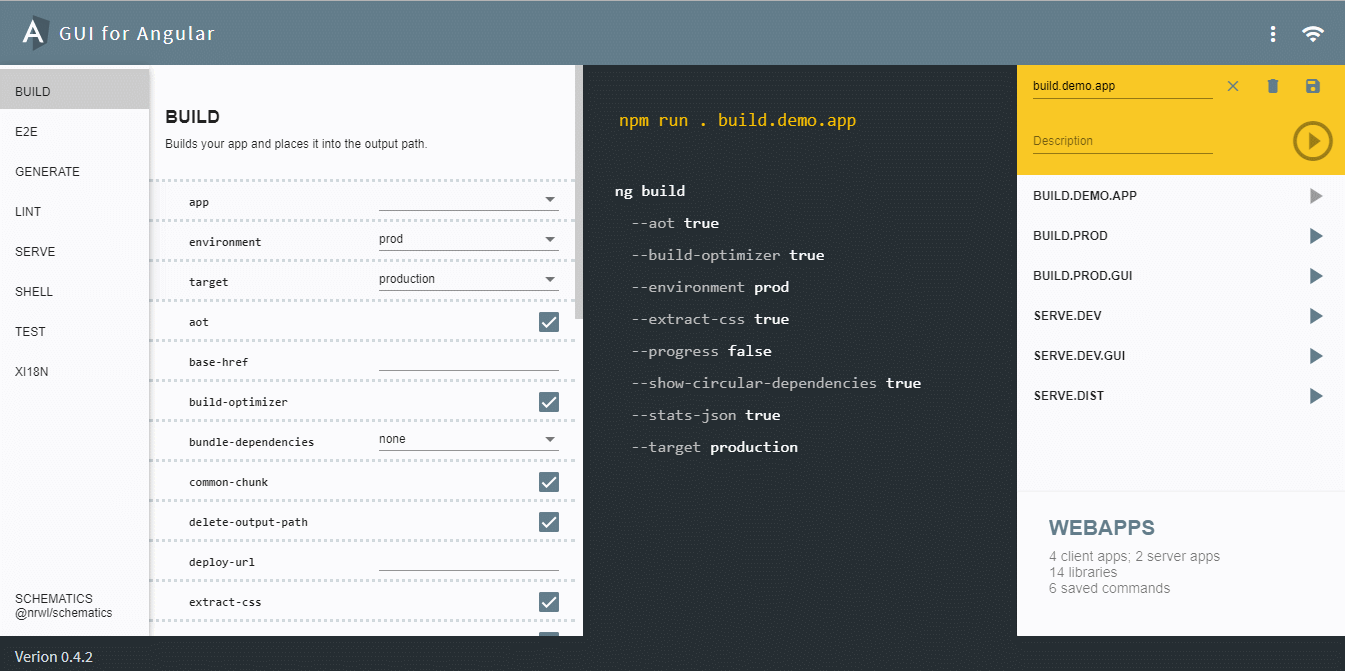
Task: Open the environment dropdown showing prod
Action: click(x=469, y=240)
